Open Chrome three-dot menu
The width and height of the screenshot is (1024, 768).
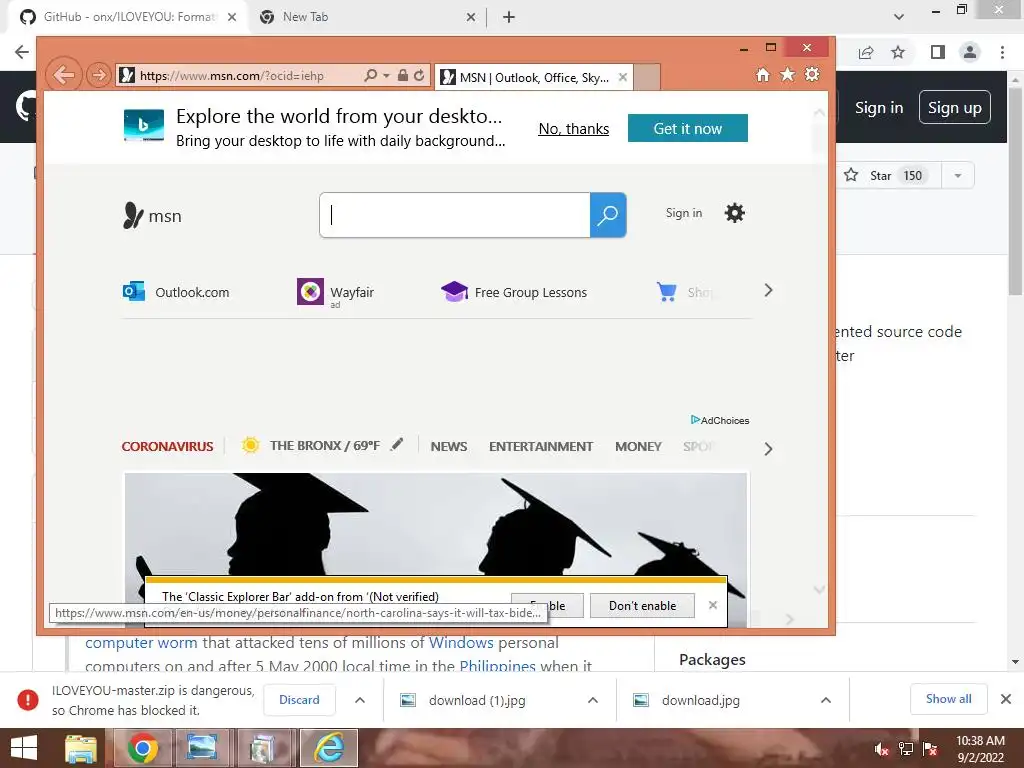coord(1002,52)
